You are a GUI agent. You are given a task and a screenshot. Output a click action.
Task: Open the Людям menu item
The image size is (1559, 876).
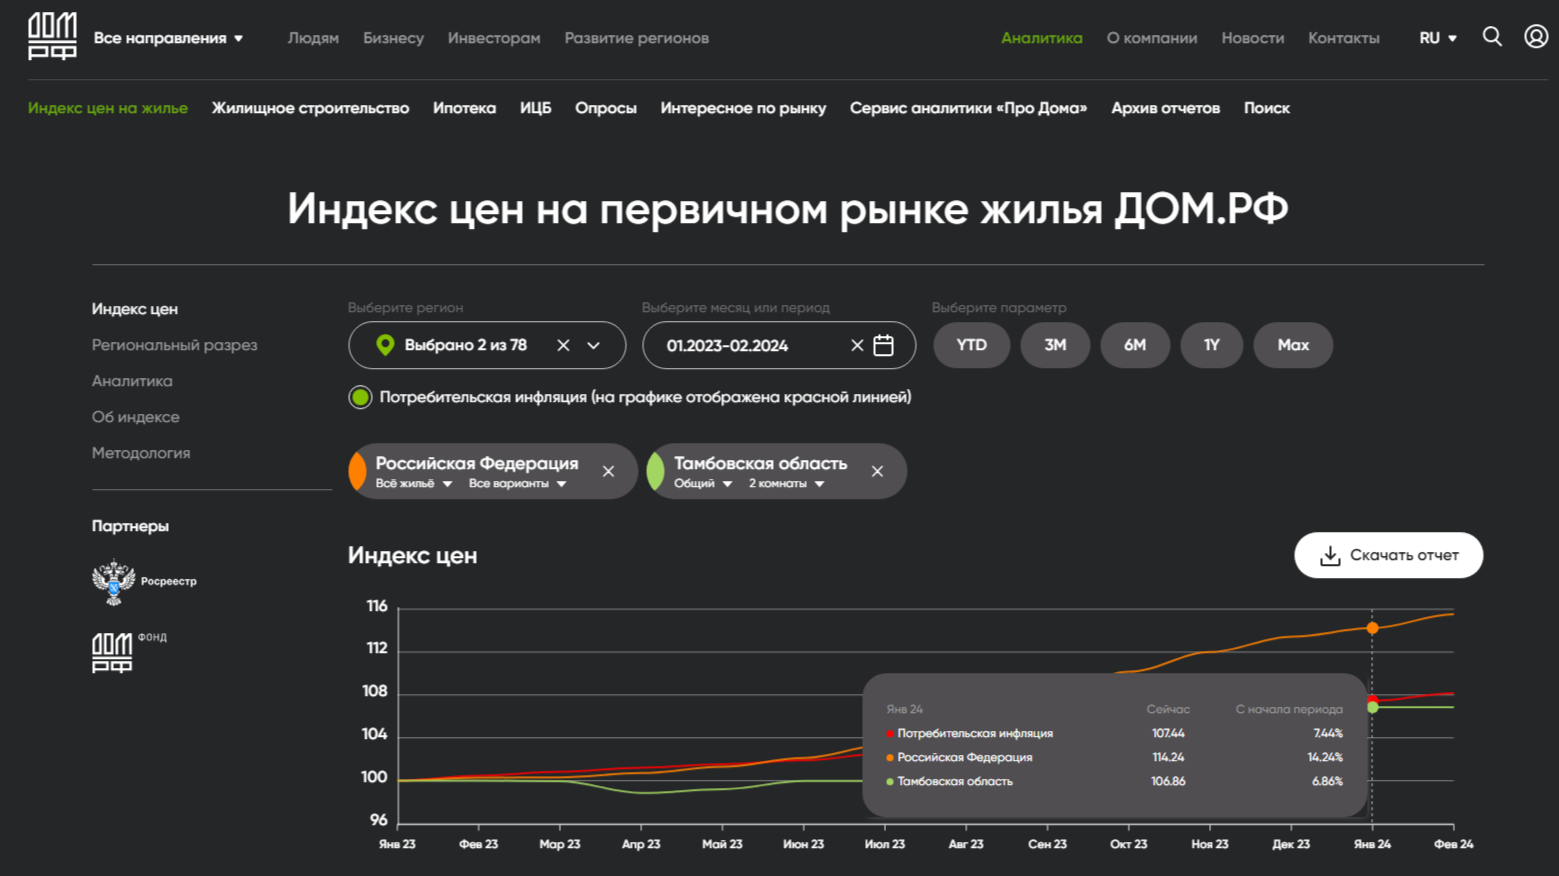click(x=313, y=38)
